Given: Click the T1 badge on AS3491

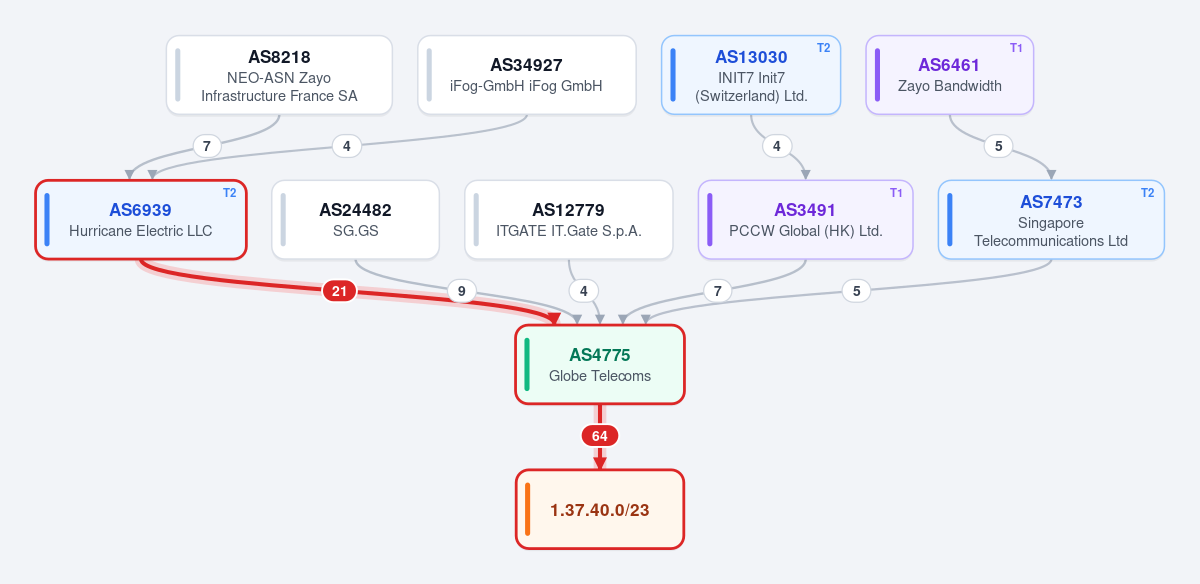Looking at the screenshot, I should (x=896, y=193).
